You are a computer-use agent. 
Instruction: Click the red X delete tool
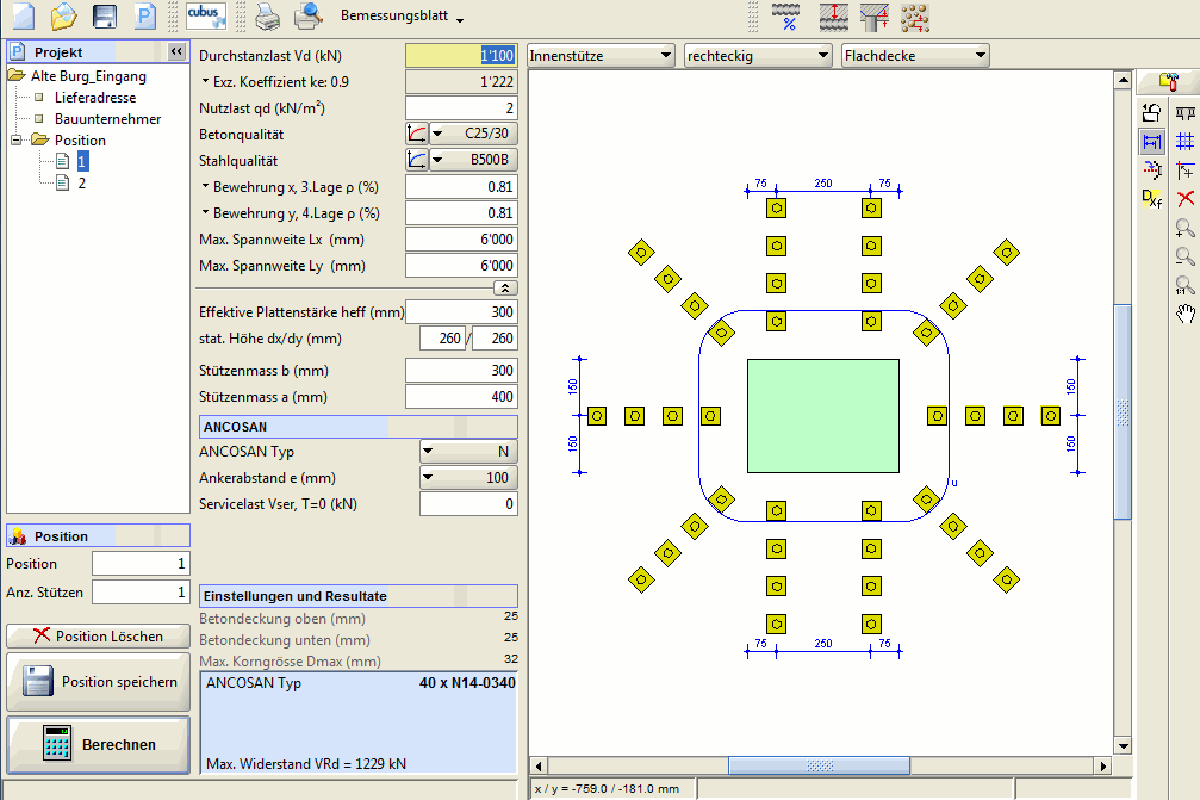pyautogui.click(x=1185, y=198)
